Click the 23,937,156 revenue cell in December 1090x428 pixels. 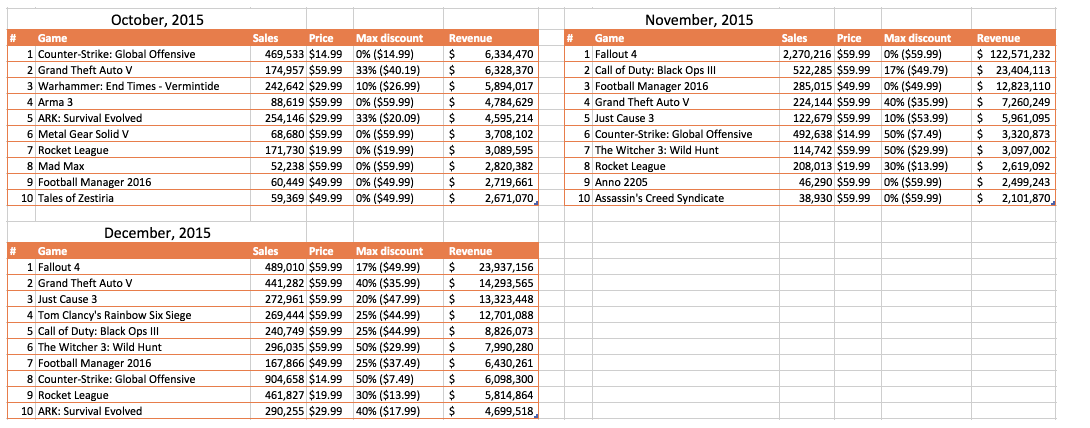tap(491, 267)
